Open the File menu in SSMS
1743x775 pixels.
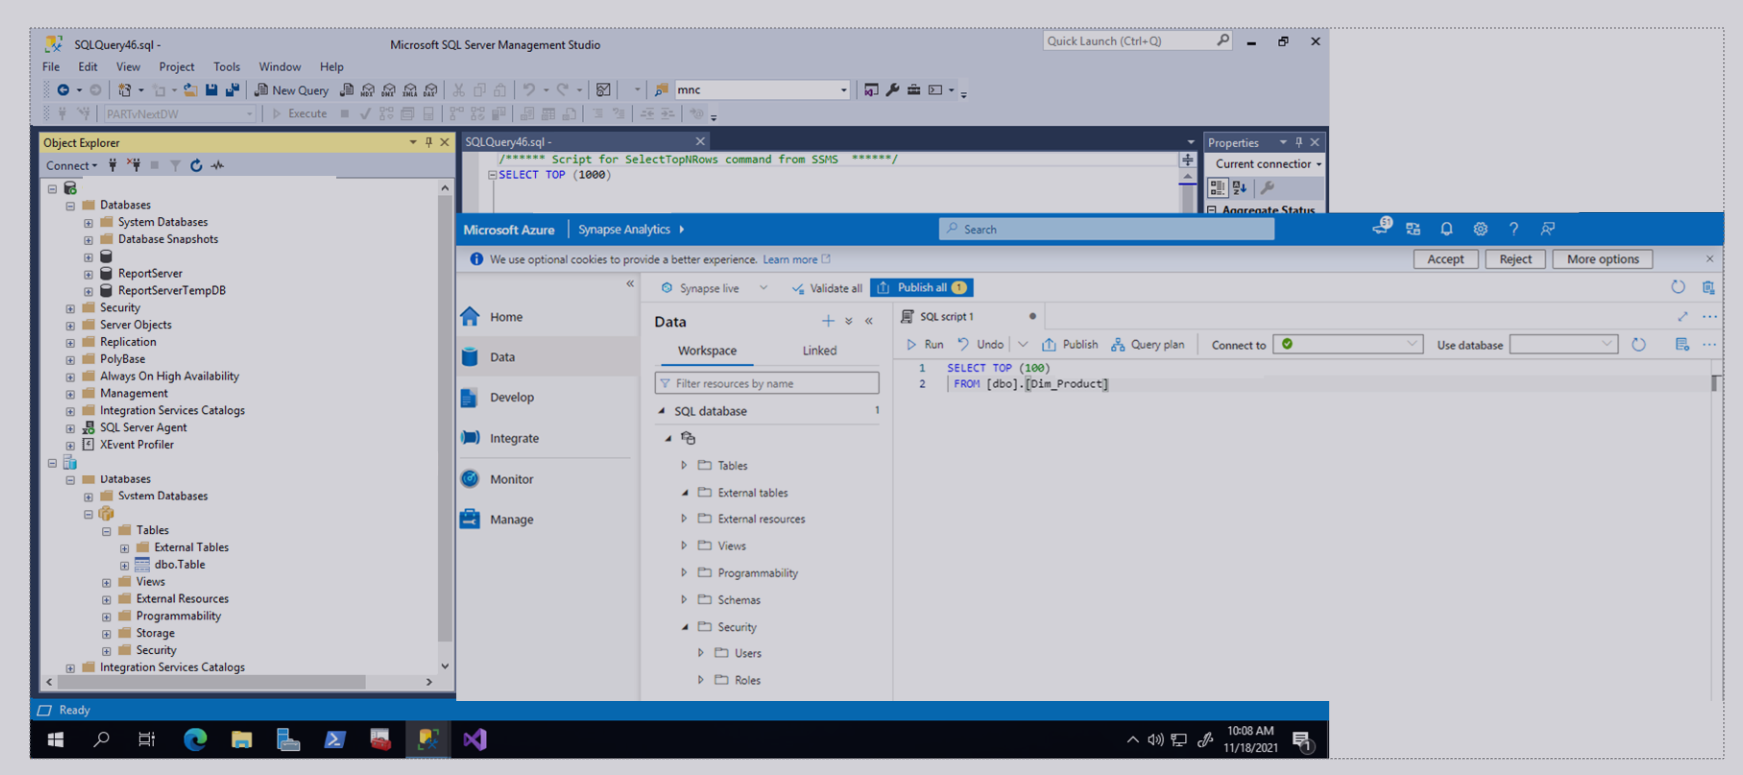pyautogui.click(x=51, y=67)
